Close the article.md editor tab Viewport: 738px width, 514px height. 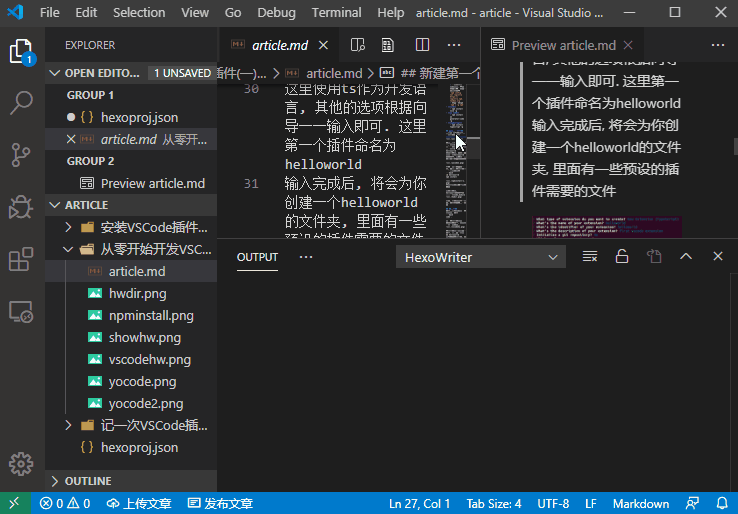pyautogui.click(x=323, y=45)
